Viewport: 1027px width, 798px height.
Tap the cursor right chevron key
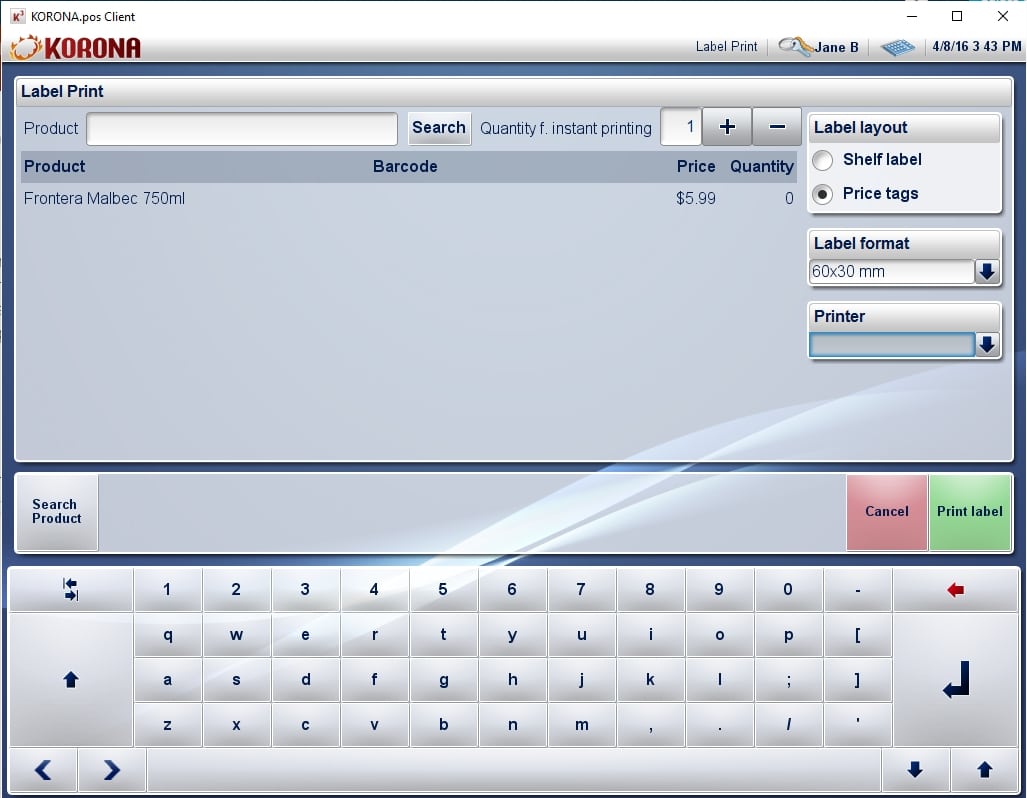[x=112, y=770]
